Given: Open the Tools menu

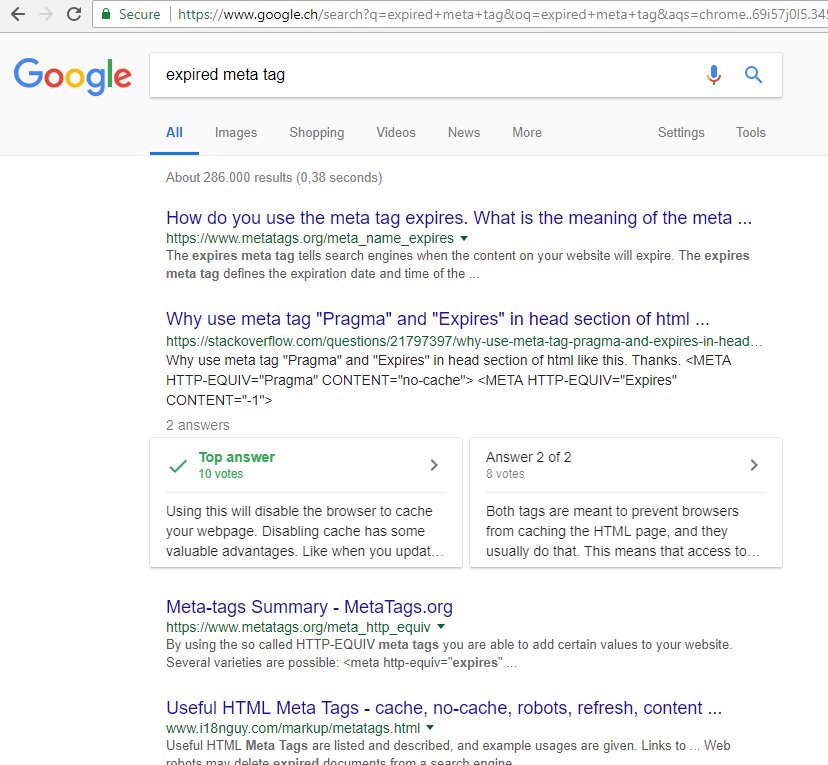Looking at the screenshot, I should click(750, 132).
